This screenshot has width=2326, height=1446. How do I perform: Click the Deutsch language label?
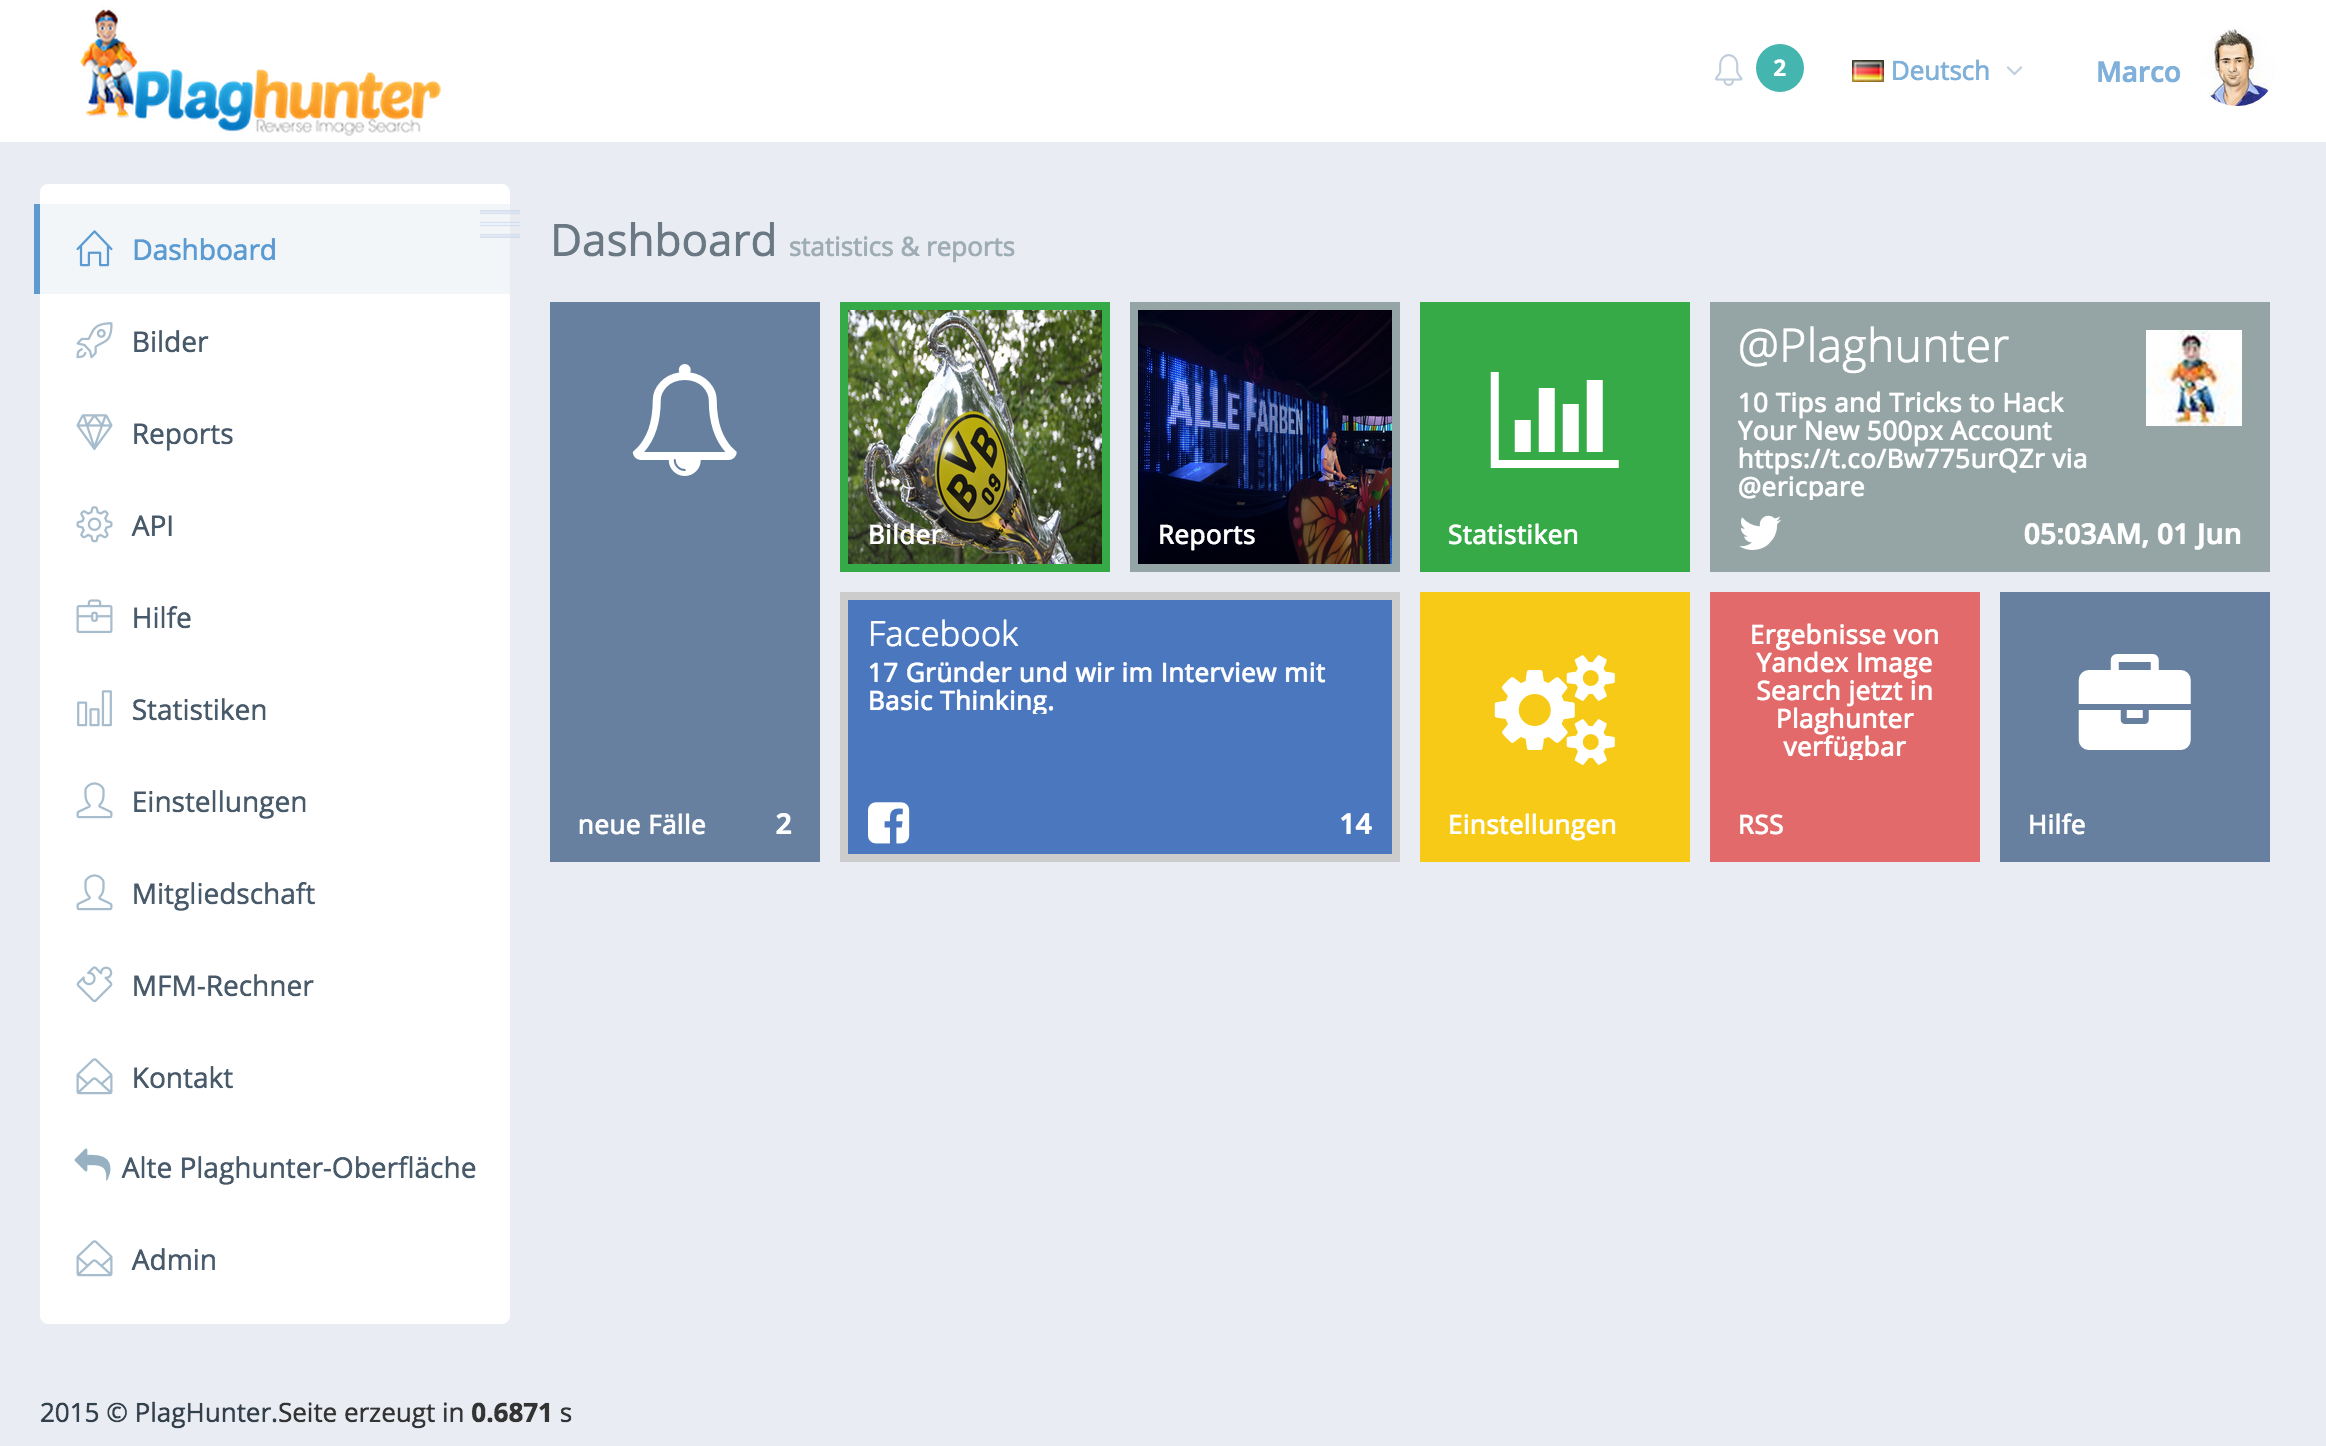tap(1940, 71)
